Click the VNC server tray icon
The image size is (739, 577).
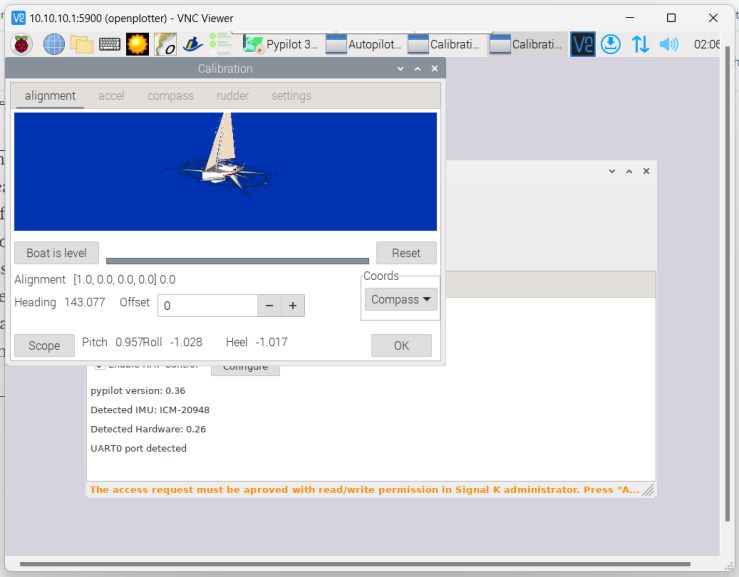coord(583,44)
